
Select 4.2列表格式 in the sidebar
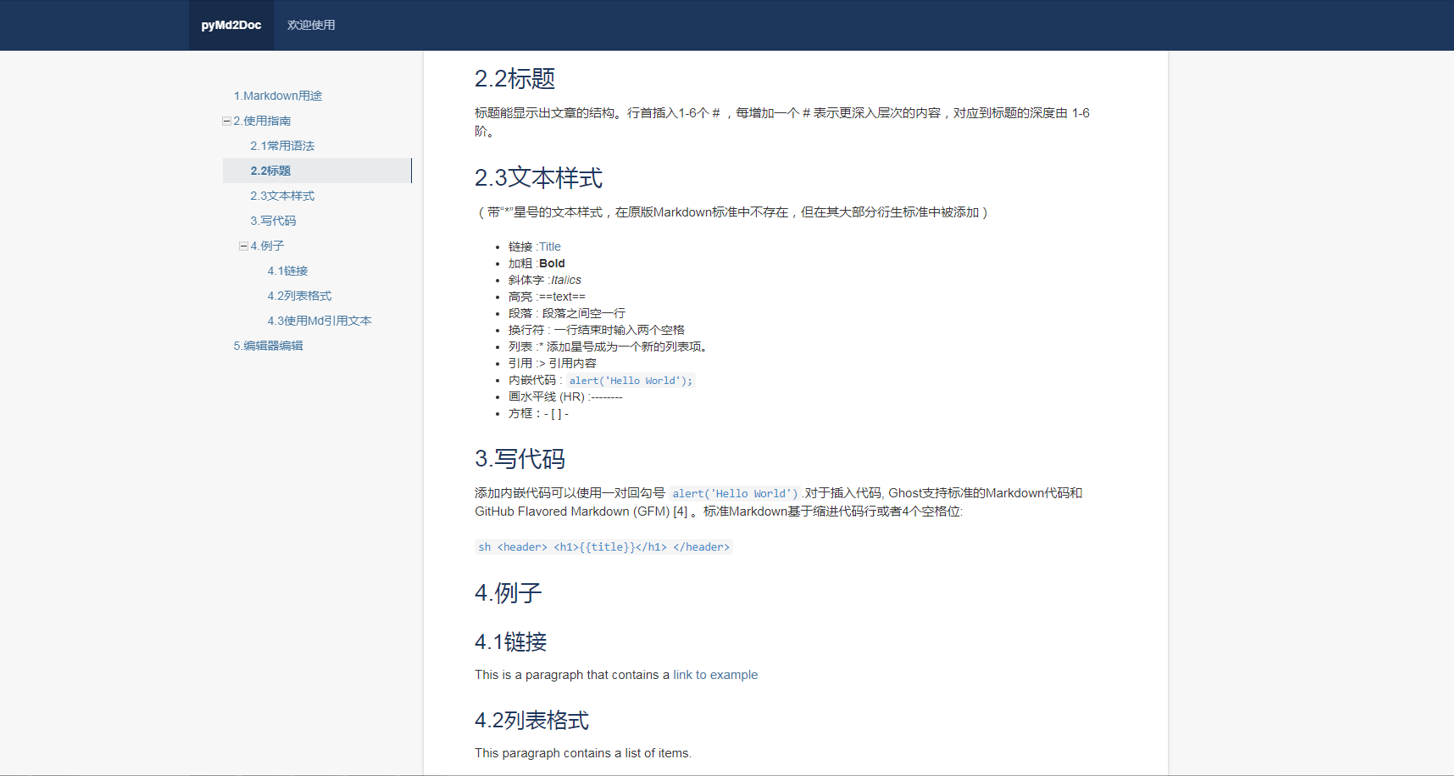pos(297,295)
